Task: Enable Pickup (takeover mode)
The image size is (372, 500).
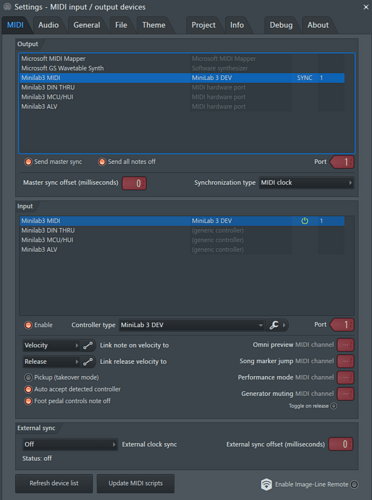Action: 29,377
